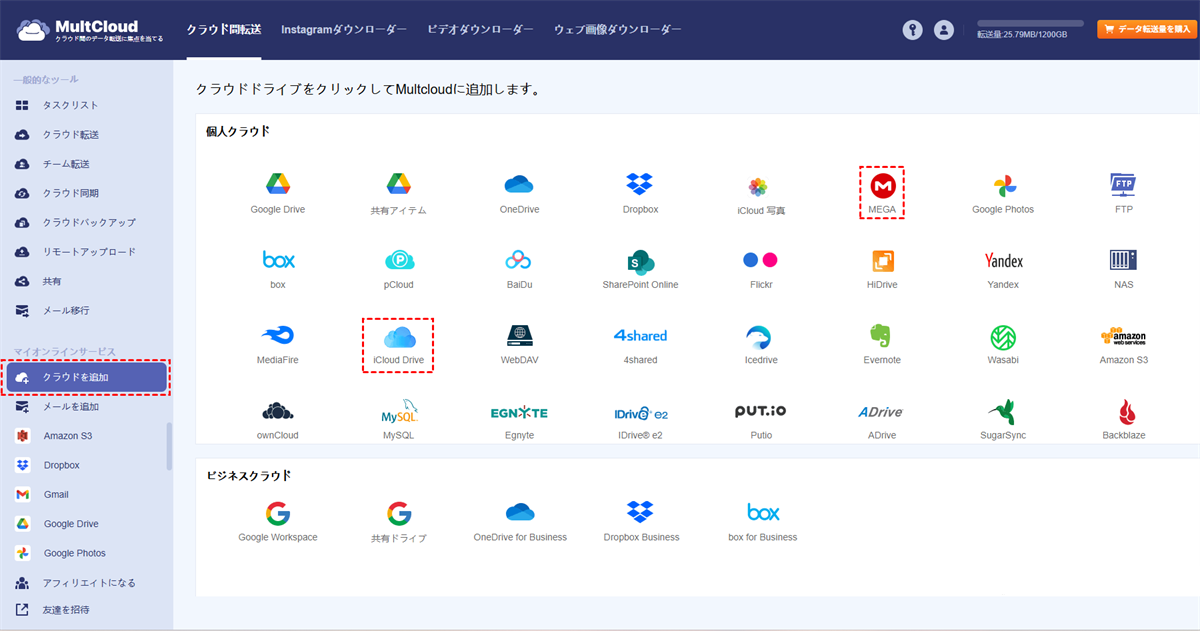This screenshot has width=1200, height=631.
Task: Click the key icon in header
Action: [x=911, y=30]
